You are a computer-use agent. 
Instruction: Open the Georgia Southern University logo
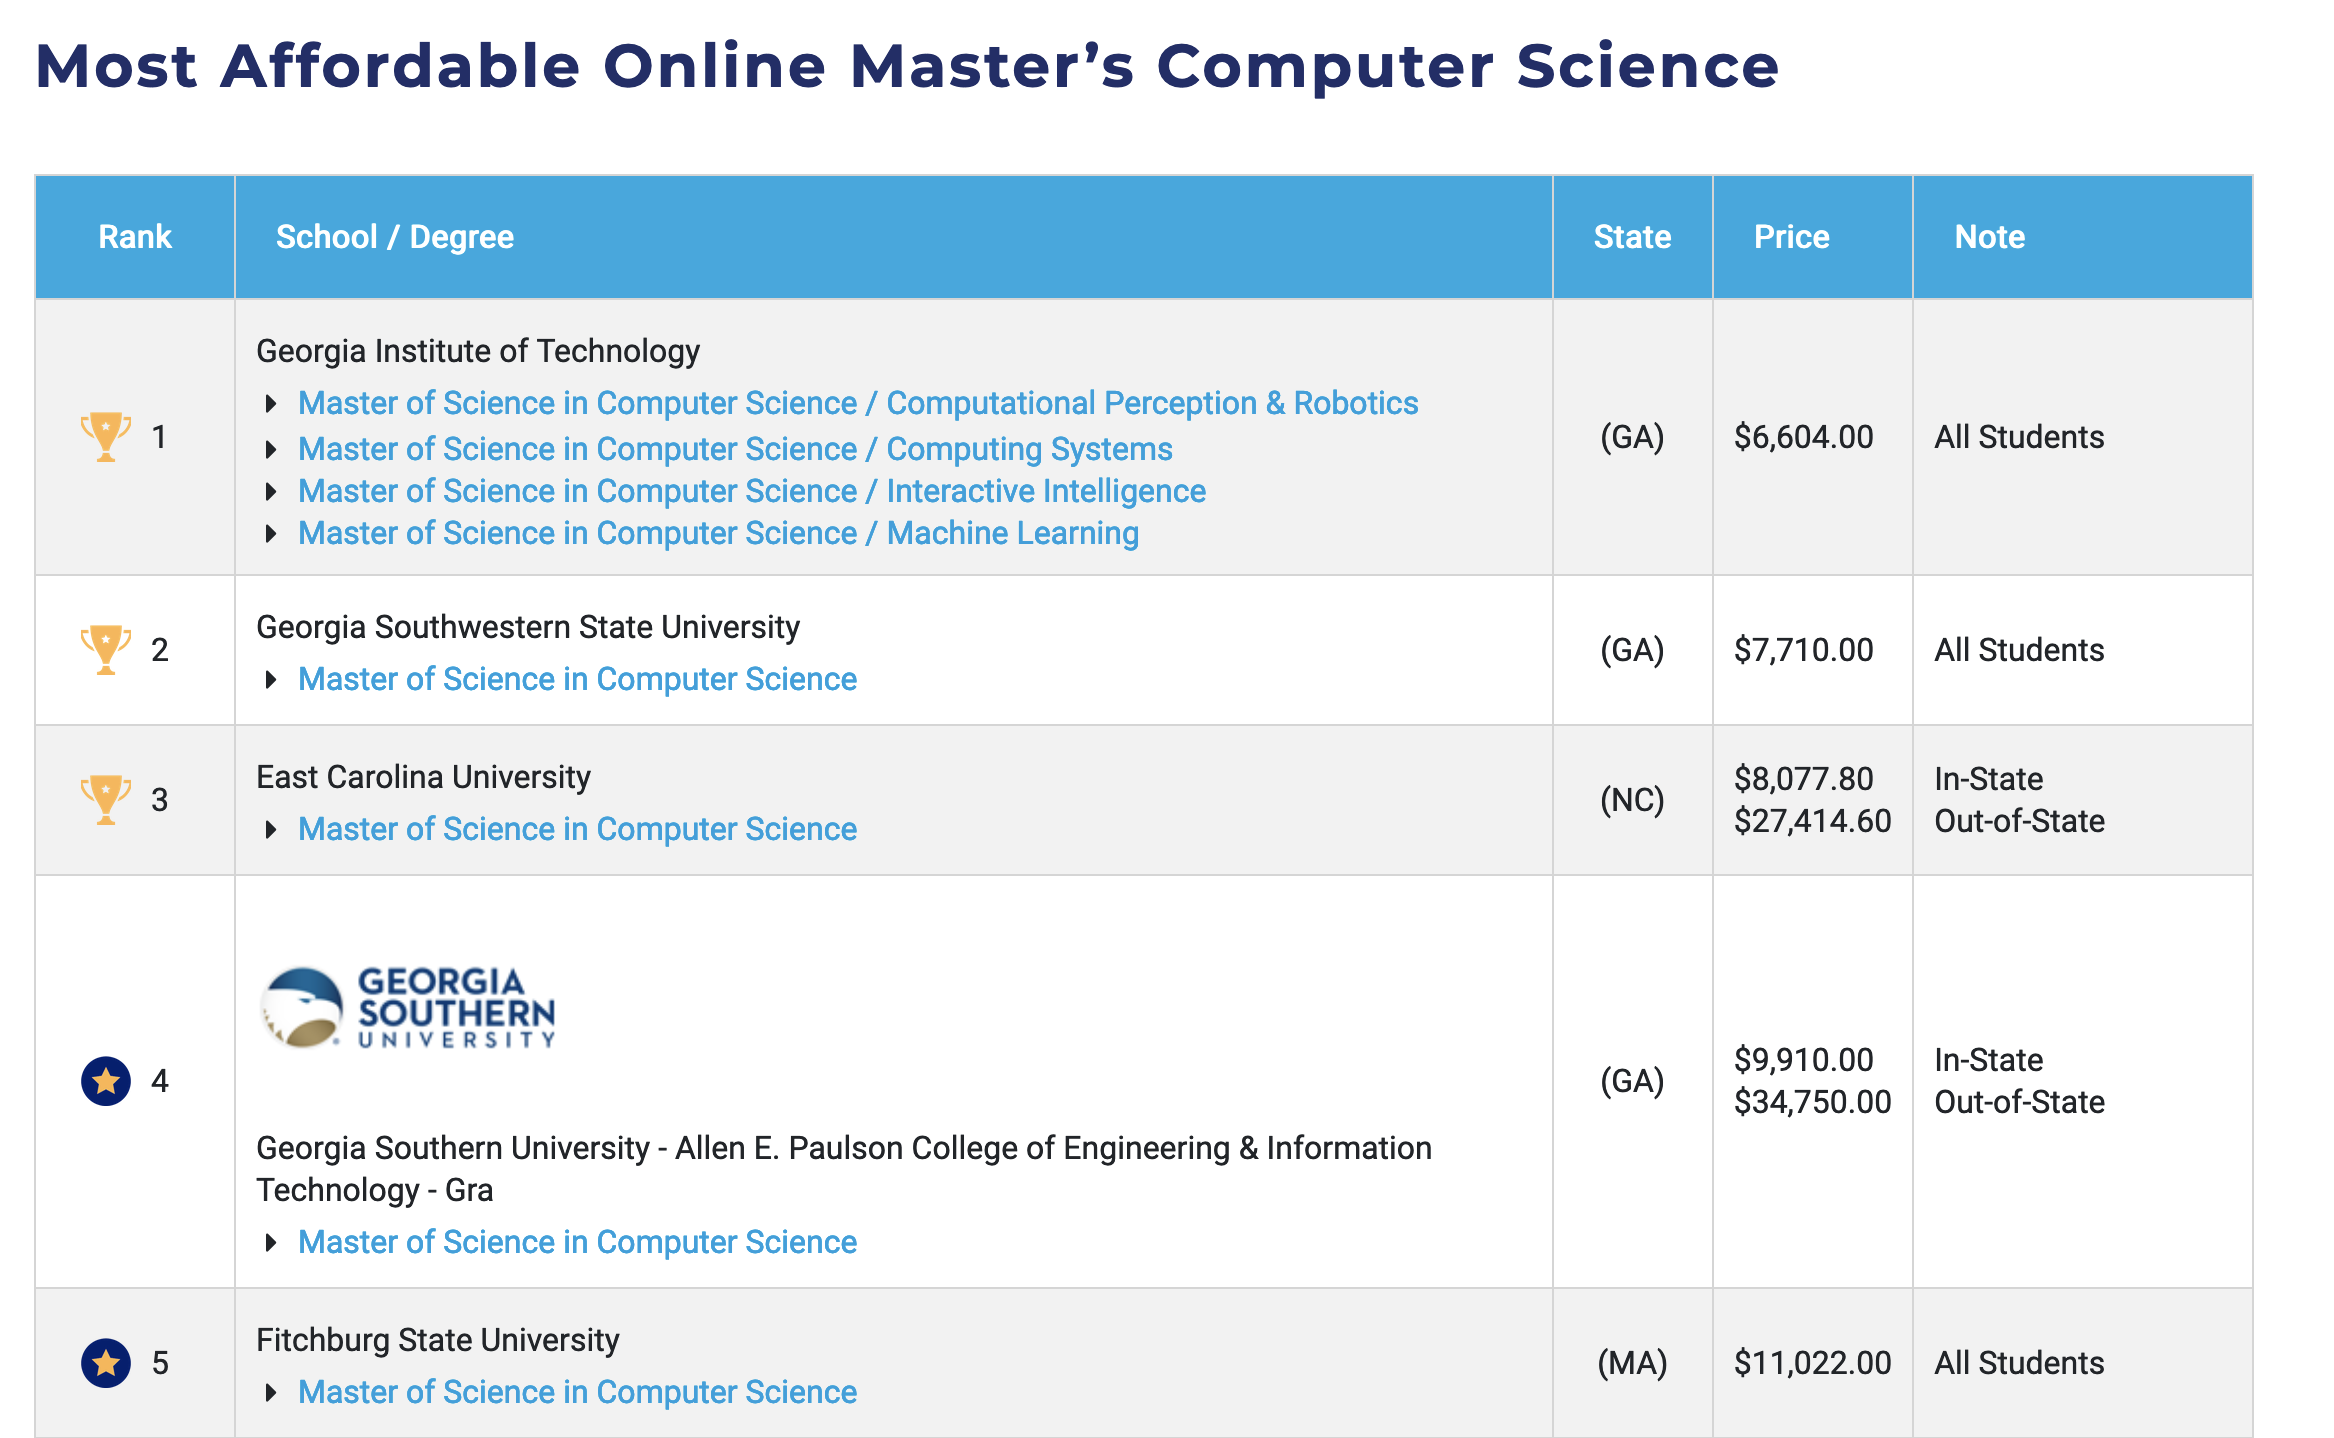tap(407, 1008)
